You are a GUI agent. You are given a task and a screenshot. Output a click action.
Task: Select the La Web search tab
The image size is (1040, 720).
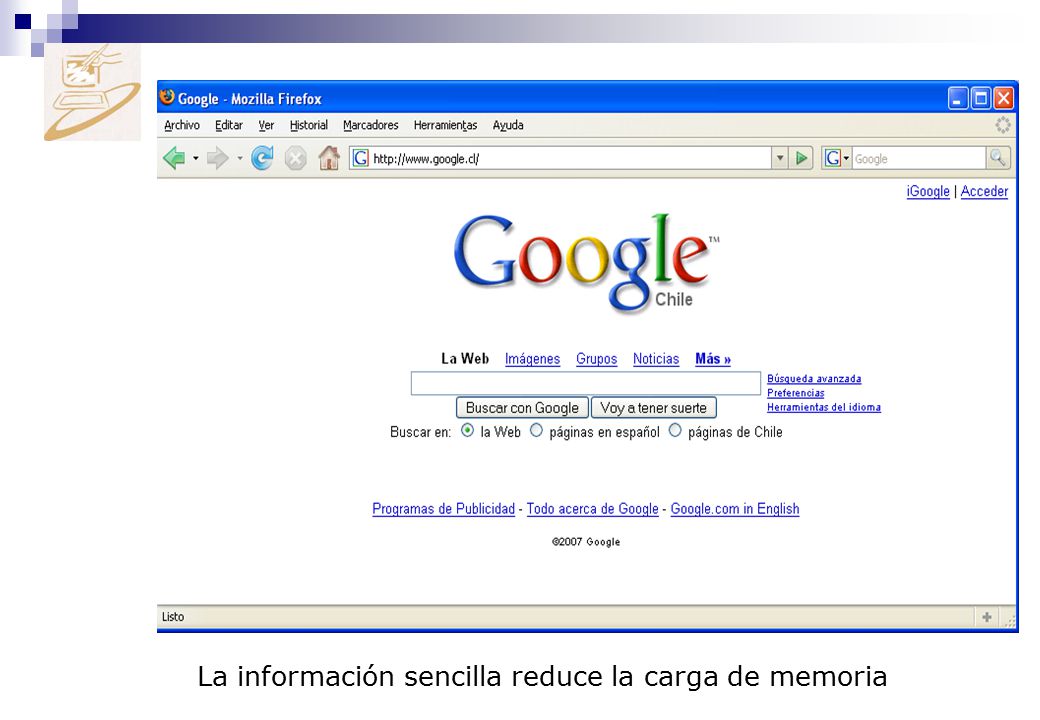click(465, 359)
